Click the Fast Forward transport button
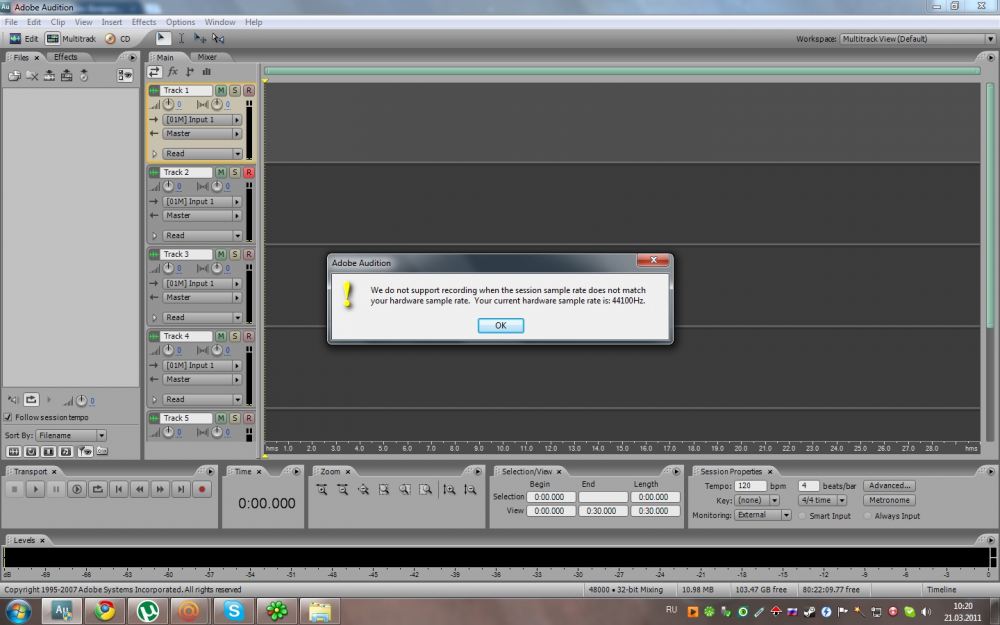This screenshot has width=1000, height=625. tap(160, 489)
